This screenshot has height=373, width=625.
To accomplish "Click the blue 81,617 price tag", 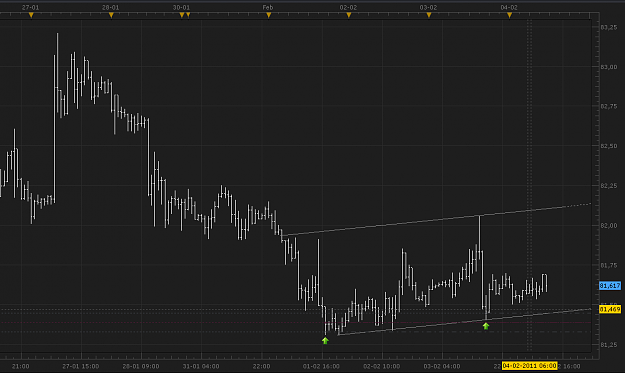I will (610, 286).
